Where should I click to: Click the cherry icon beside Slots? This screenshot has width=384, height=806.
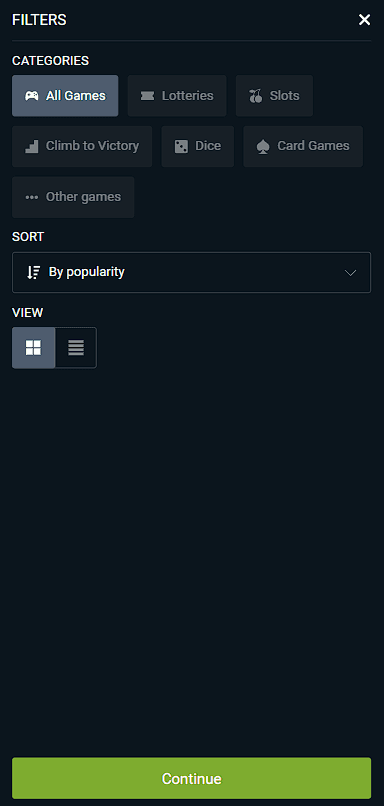(x=255, y=96)
